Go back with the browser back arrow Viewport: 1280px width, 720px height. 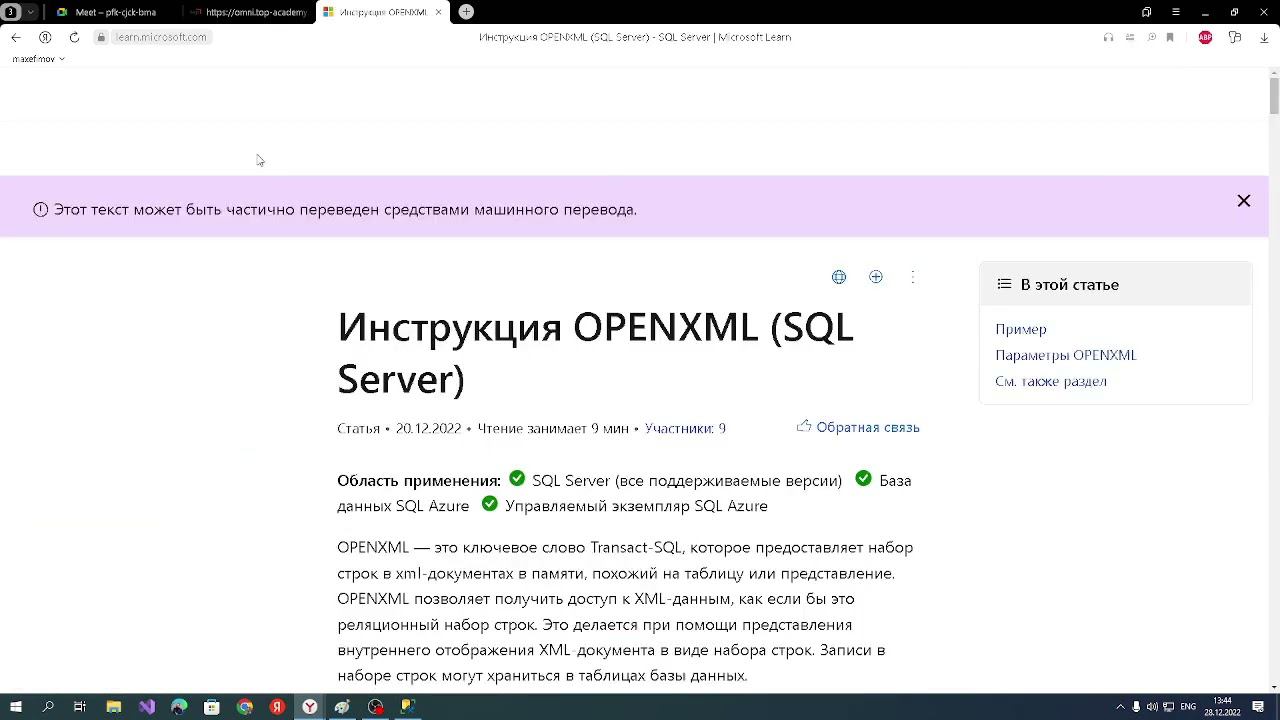(x=15, y=37)
